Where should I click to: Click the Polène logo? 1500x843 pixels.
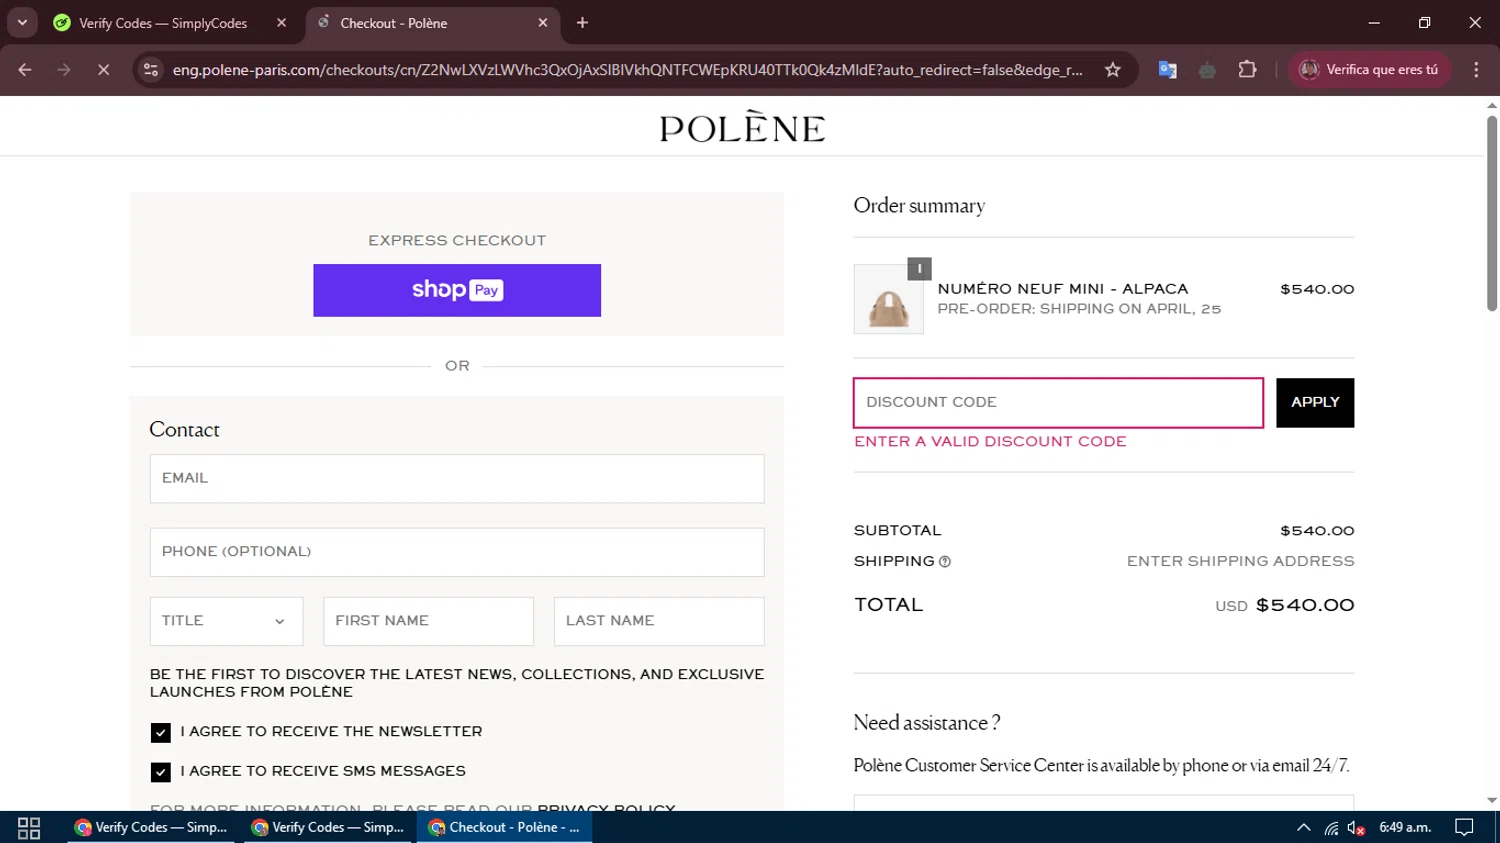742,127
